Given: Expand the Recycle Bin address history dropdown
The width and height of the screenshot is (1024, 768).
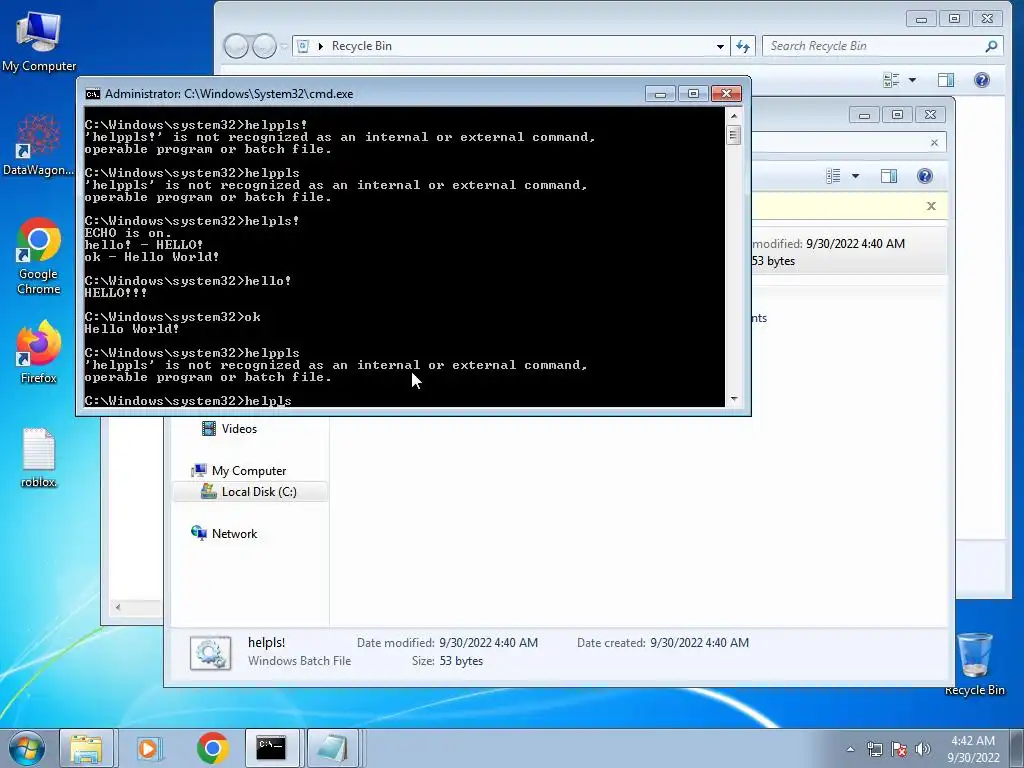Looking at the screenshot, I should tap(720, 46).
